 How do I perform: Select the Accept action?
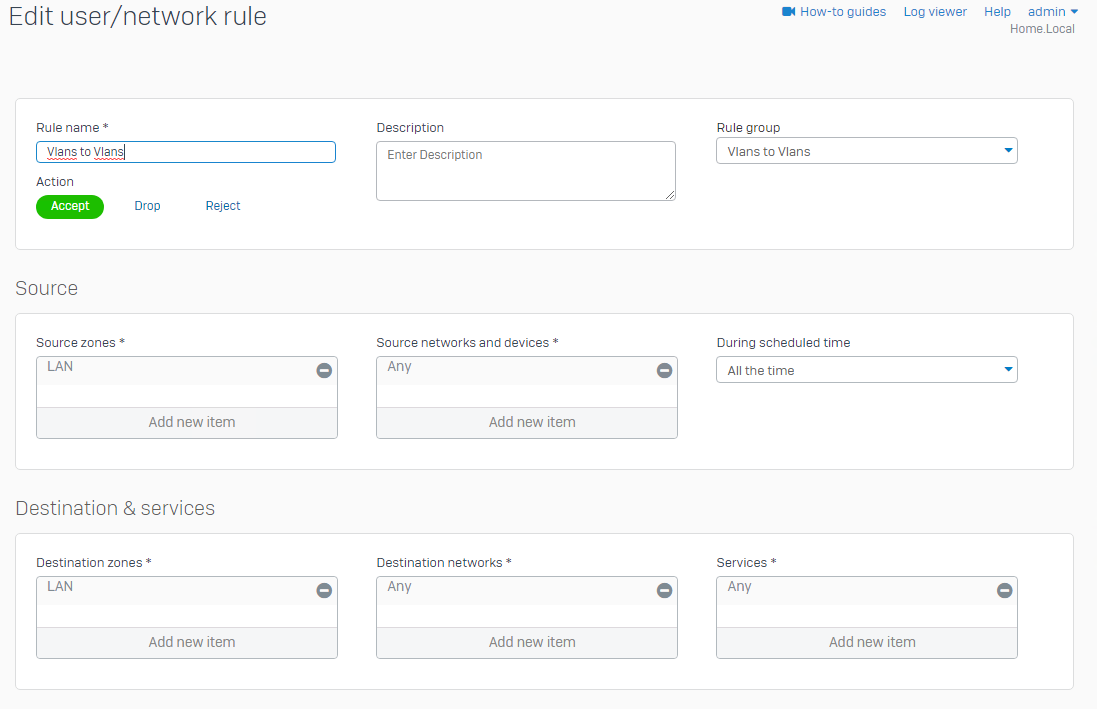click(70, 206)
